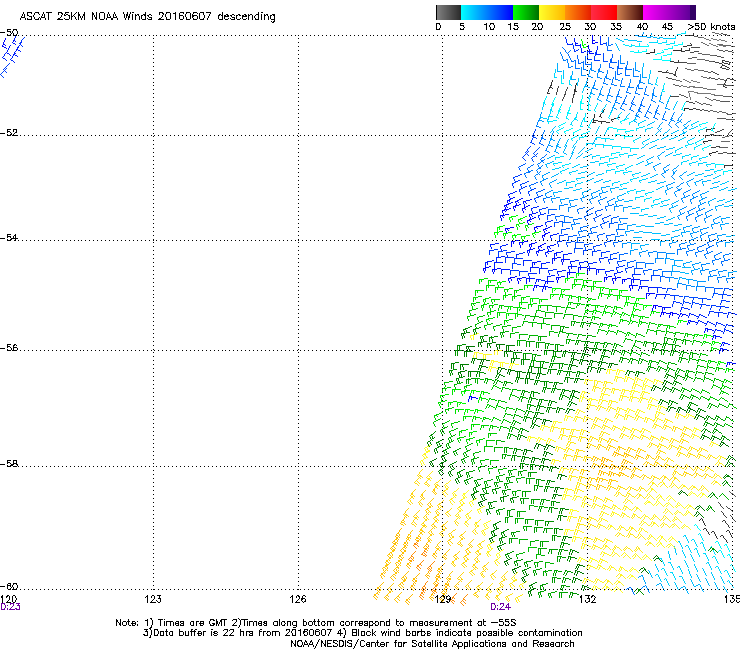Click the 'Times are GMT' note line
This screenshot has height=650, width=740.
coord(315,623)
